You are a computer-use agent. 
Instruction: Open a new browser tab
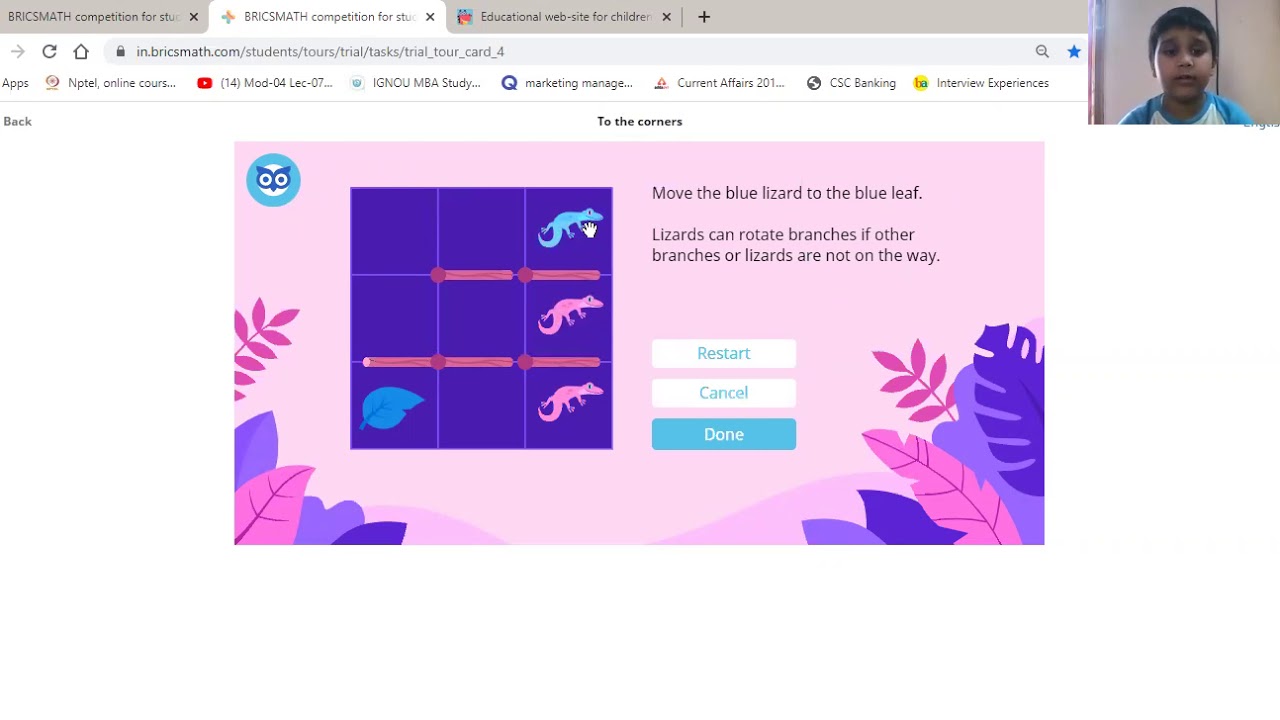(704, 17)
